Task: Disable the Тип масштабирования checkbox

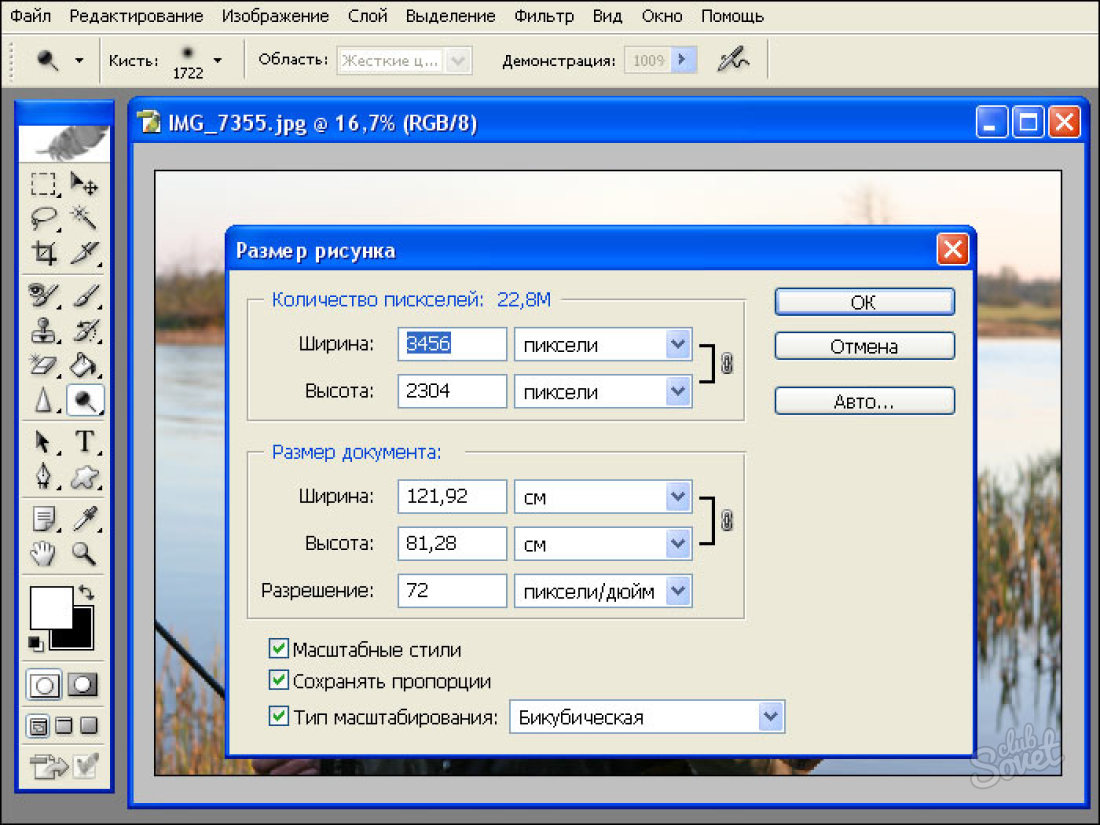Action: (x=279, y=716)
